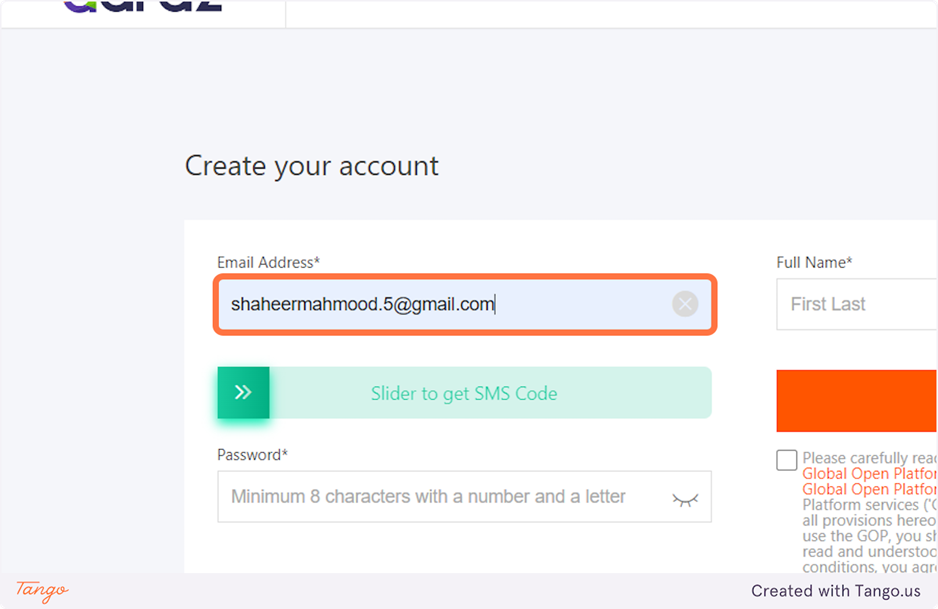Open the first Global Open Platform link
This screenshot has height=609, width=938.
[x=869, y=474]
